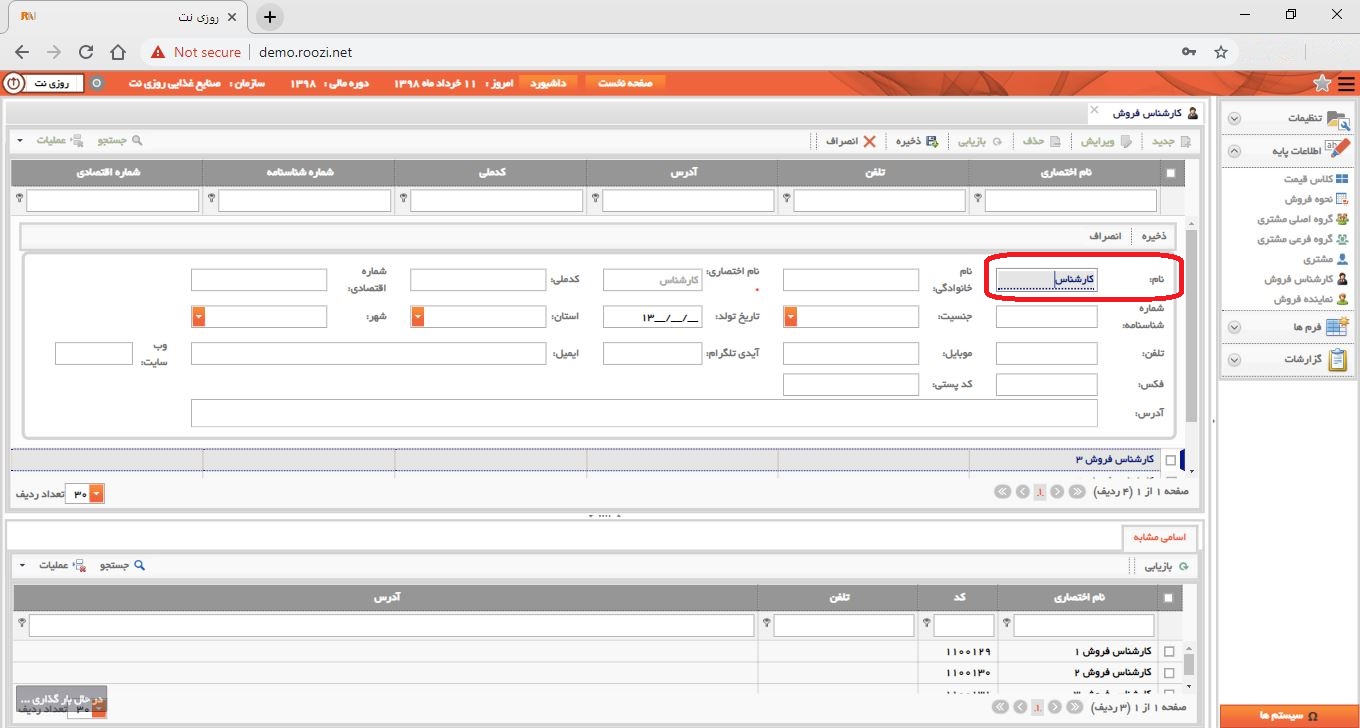Expand the تنظیمات sidebar section
The height and width of the screenshot is (728, 1360).
[x=1234, y=118]
